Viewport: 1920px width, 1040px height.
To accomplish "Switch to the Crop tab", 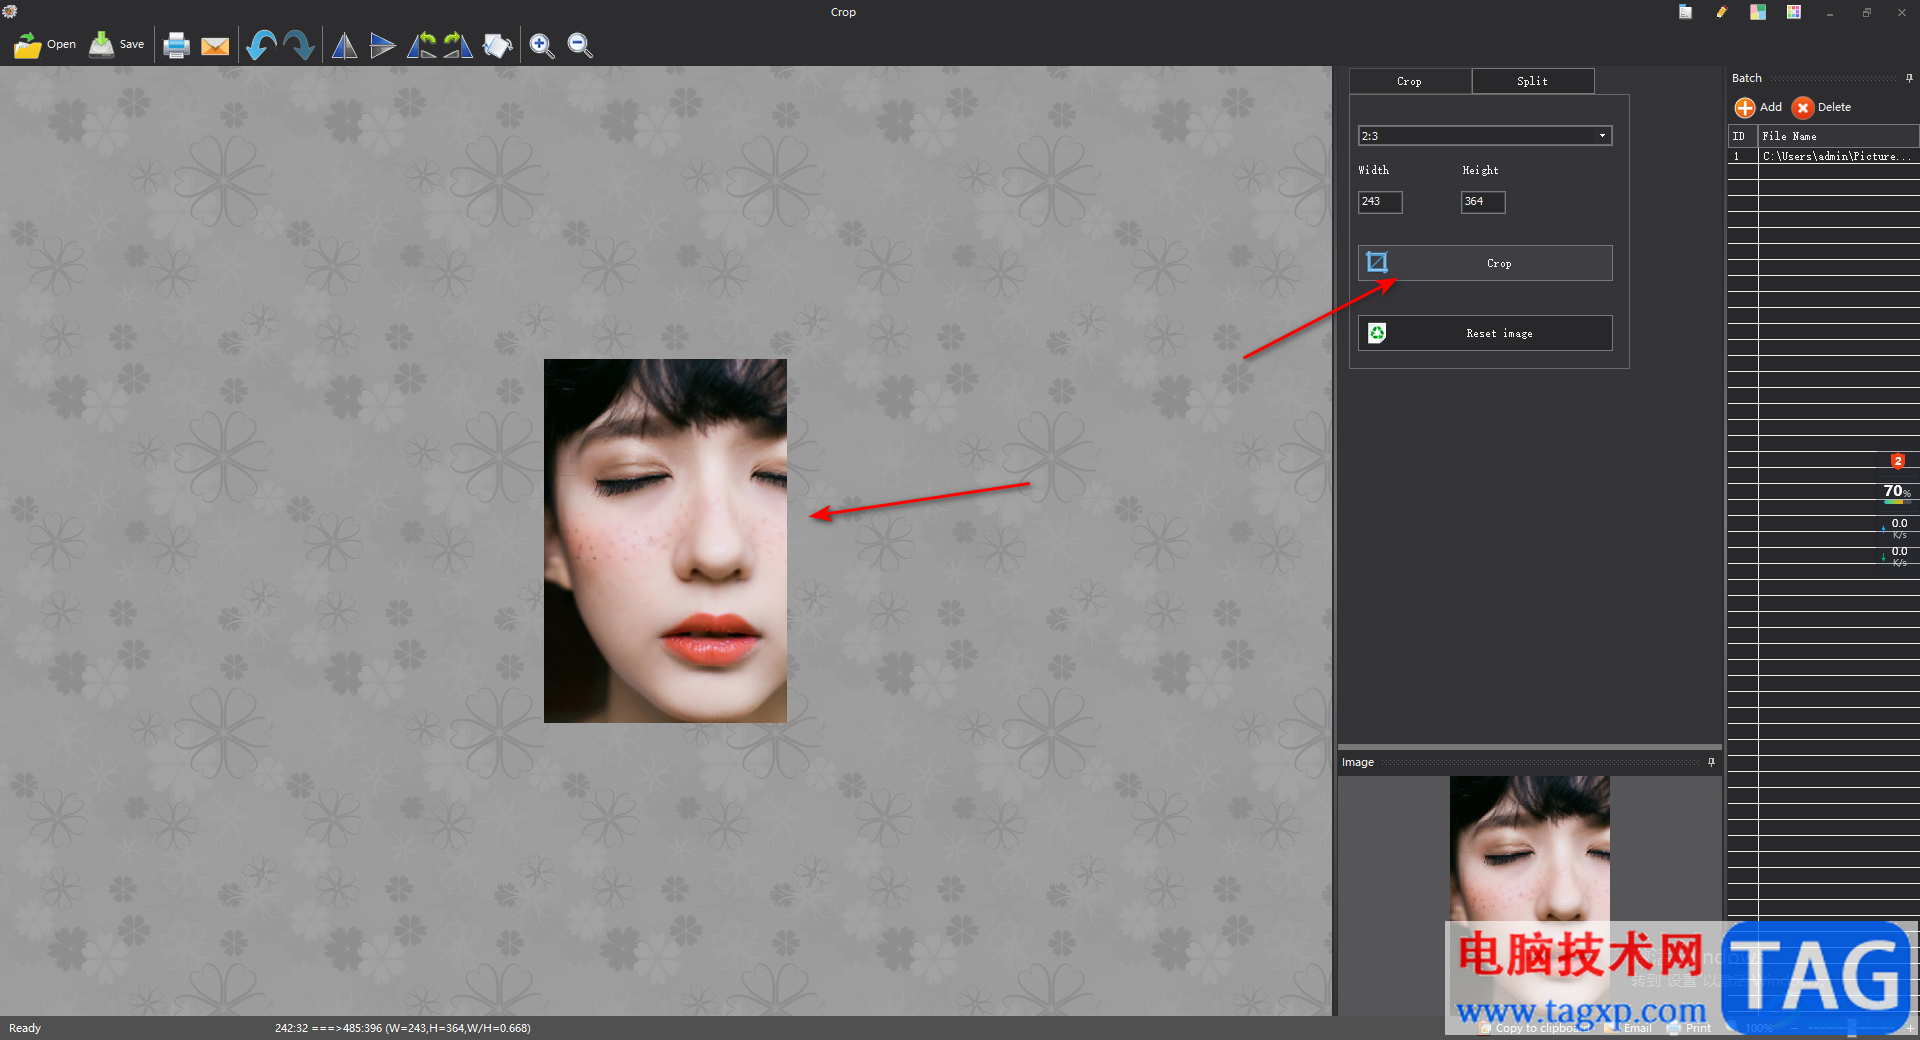I will pos(1410,81).
